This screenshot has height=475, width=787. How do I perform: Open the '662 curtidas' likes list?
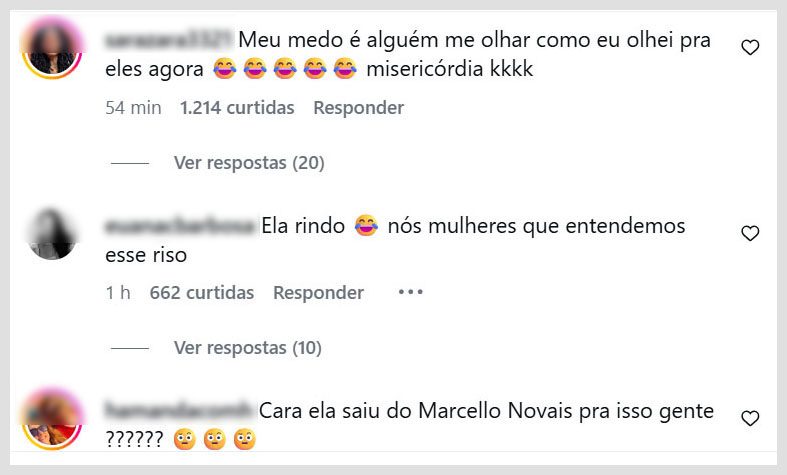(201, 293)
